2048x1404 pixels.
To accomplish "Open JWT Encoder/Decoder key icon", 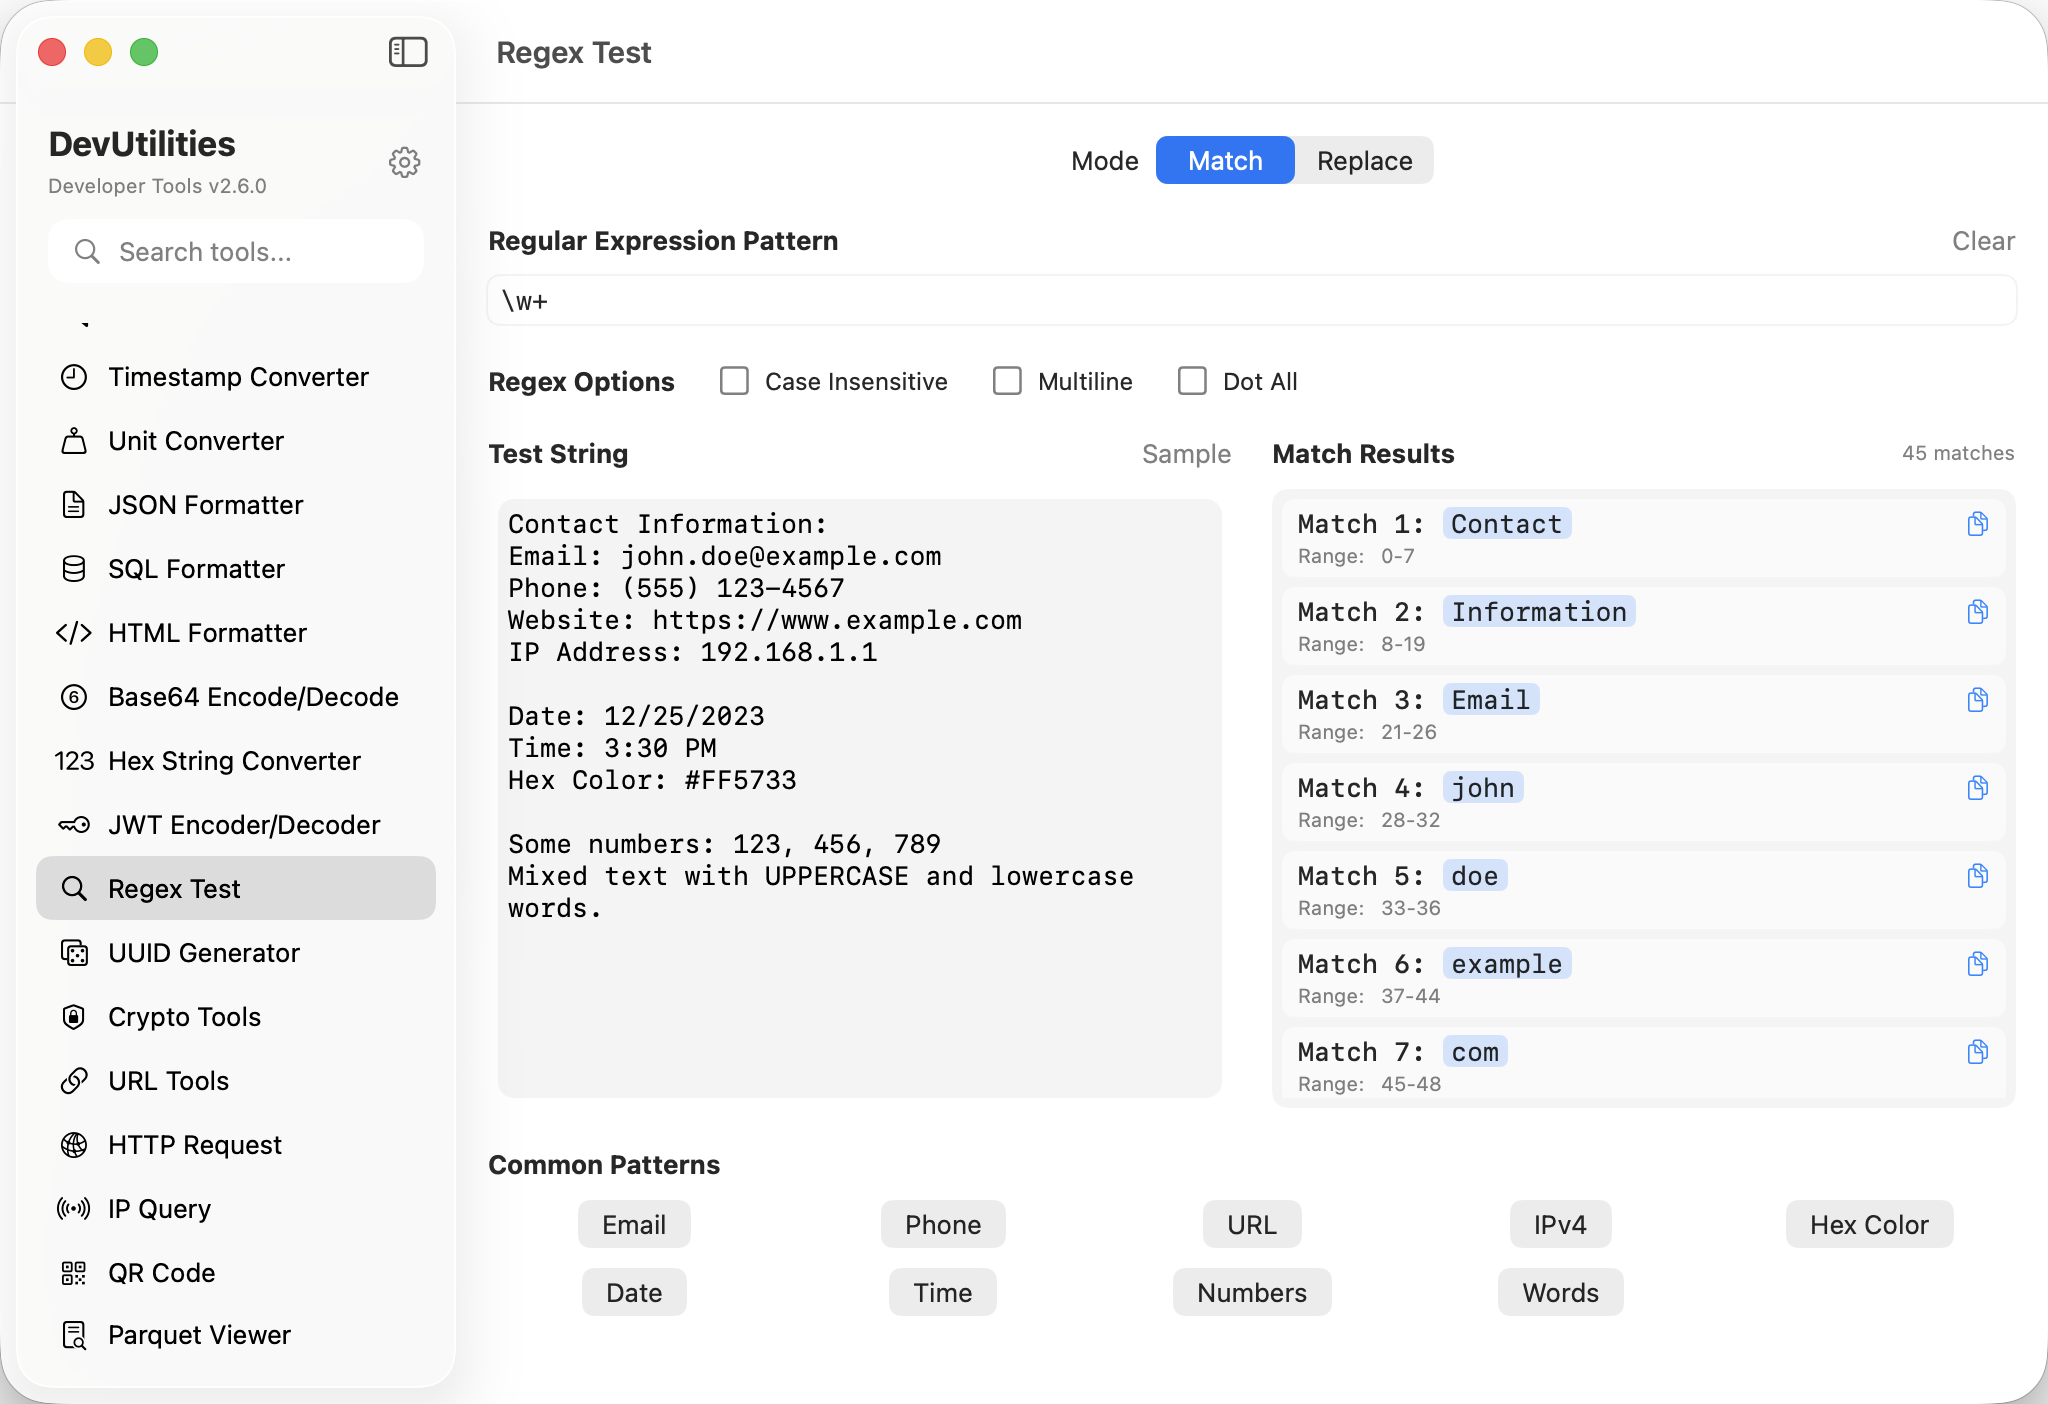I will click(x=74, y=825).
